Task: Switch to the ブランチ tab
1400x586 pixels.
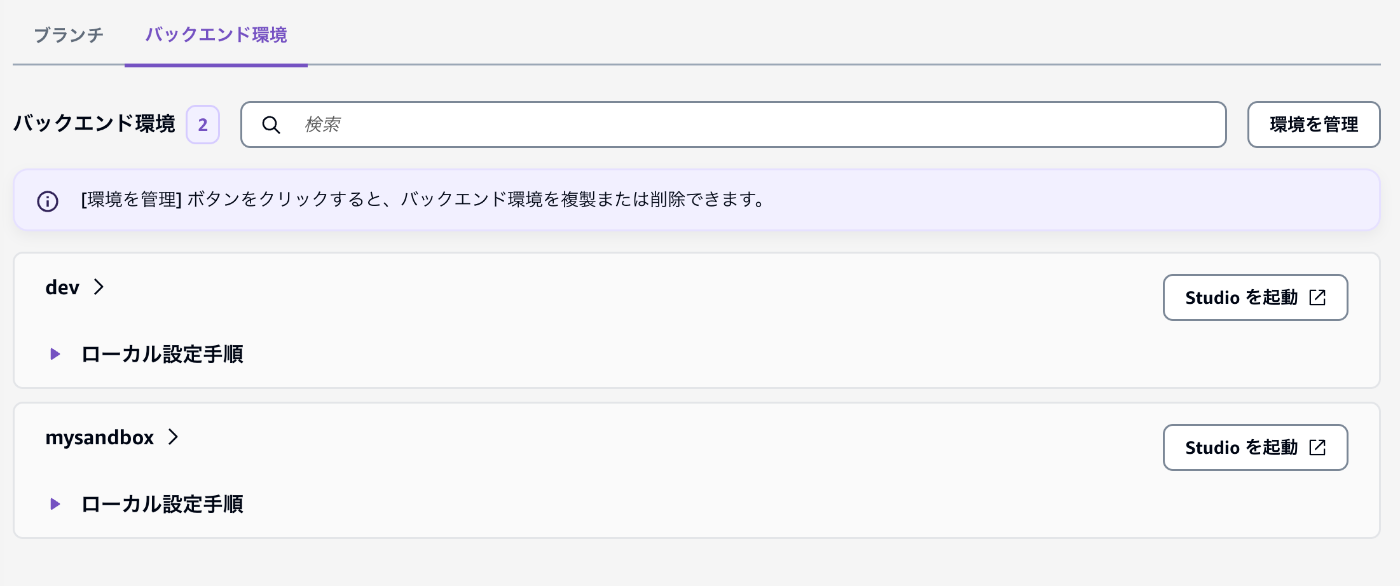Action: click(68, 35)
